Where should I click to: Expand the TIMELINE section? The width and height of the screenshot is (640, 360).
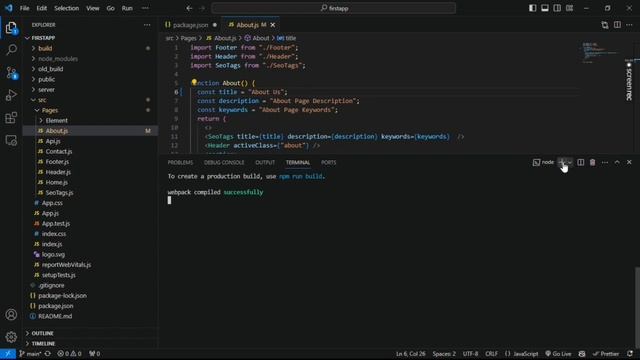(x=90, y=344)
